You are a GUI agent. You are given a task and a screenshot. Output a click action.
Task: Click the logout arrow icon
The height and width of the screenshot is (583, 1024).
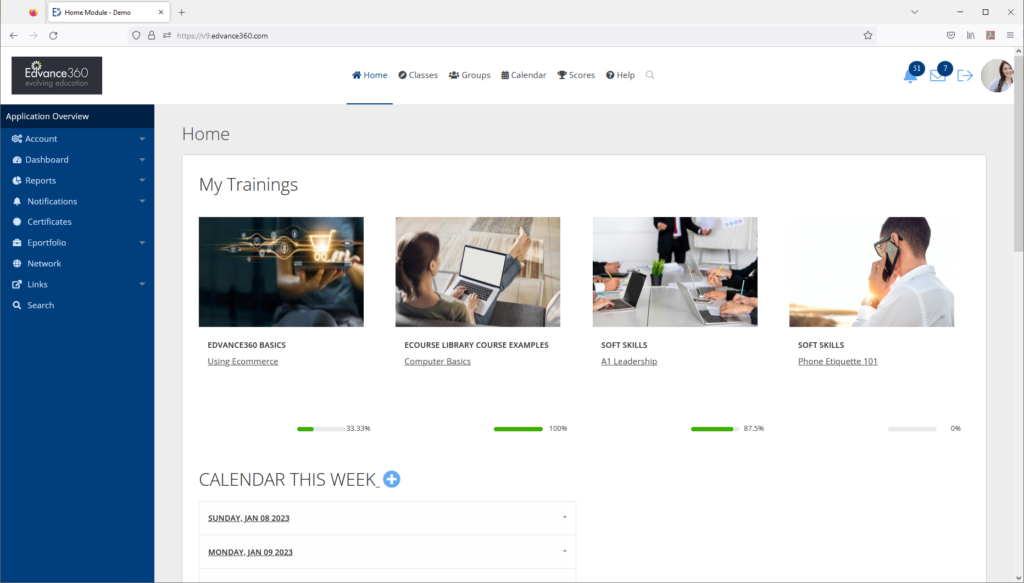pyautogui.click(x=965, y=76)
